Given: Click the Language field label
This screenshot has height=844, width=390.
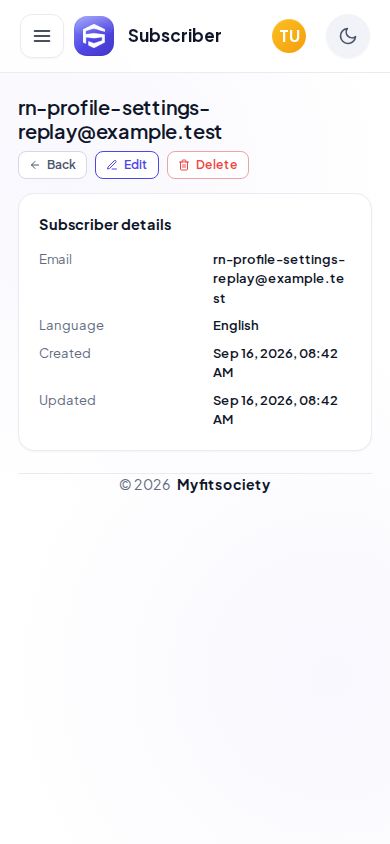Looking at the screenshot, I should pyautogui.click(x=72, y=326).
